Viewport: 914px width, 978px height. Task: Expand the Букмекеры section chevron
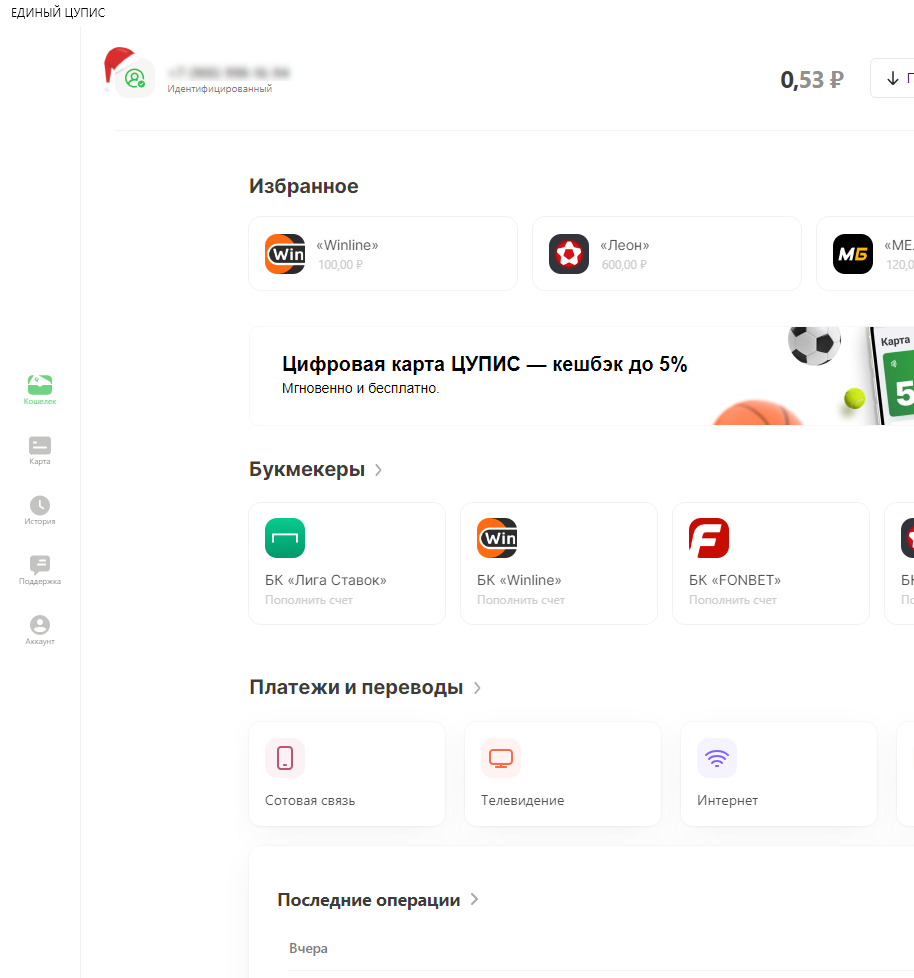[378, 470]
